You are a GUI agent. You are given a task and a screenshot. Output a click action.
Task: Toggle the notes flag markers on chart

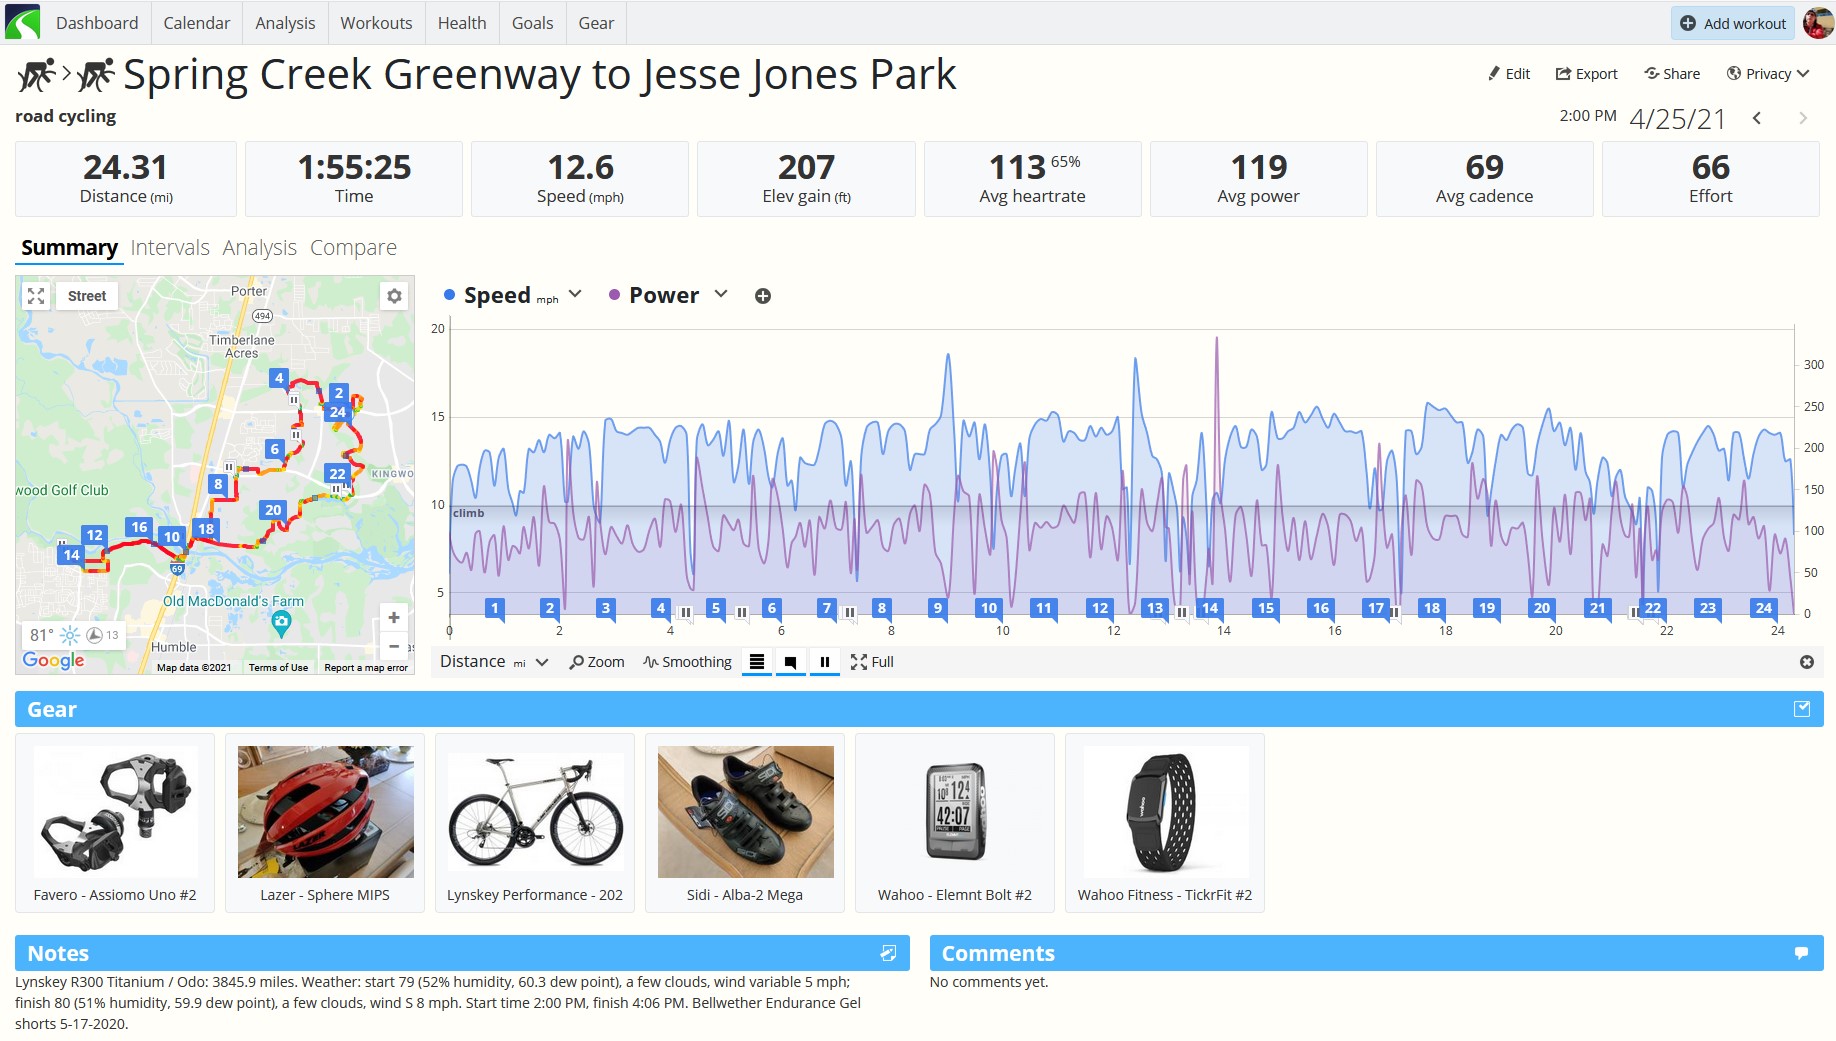[790, 662]
